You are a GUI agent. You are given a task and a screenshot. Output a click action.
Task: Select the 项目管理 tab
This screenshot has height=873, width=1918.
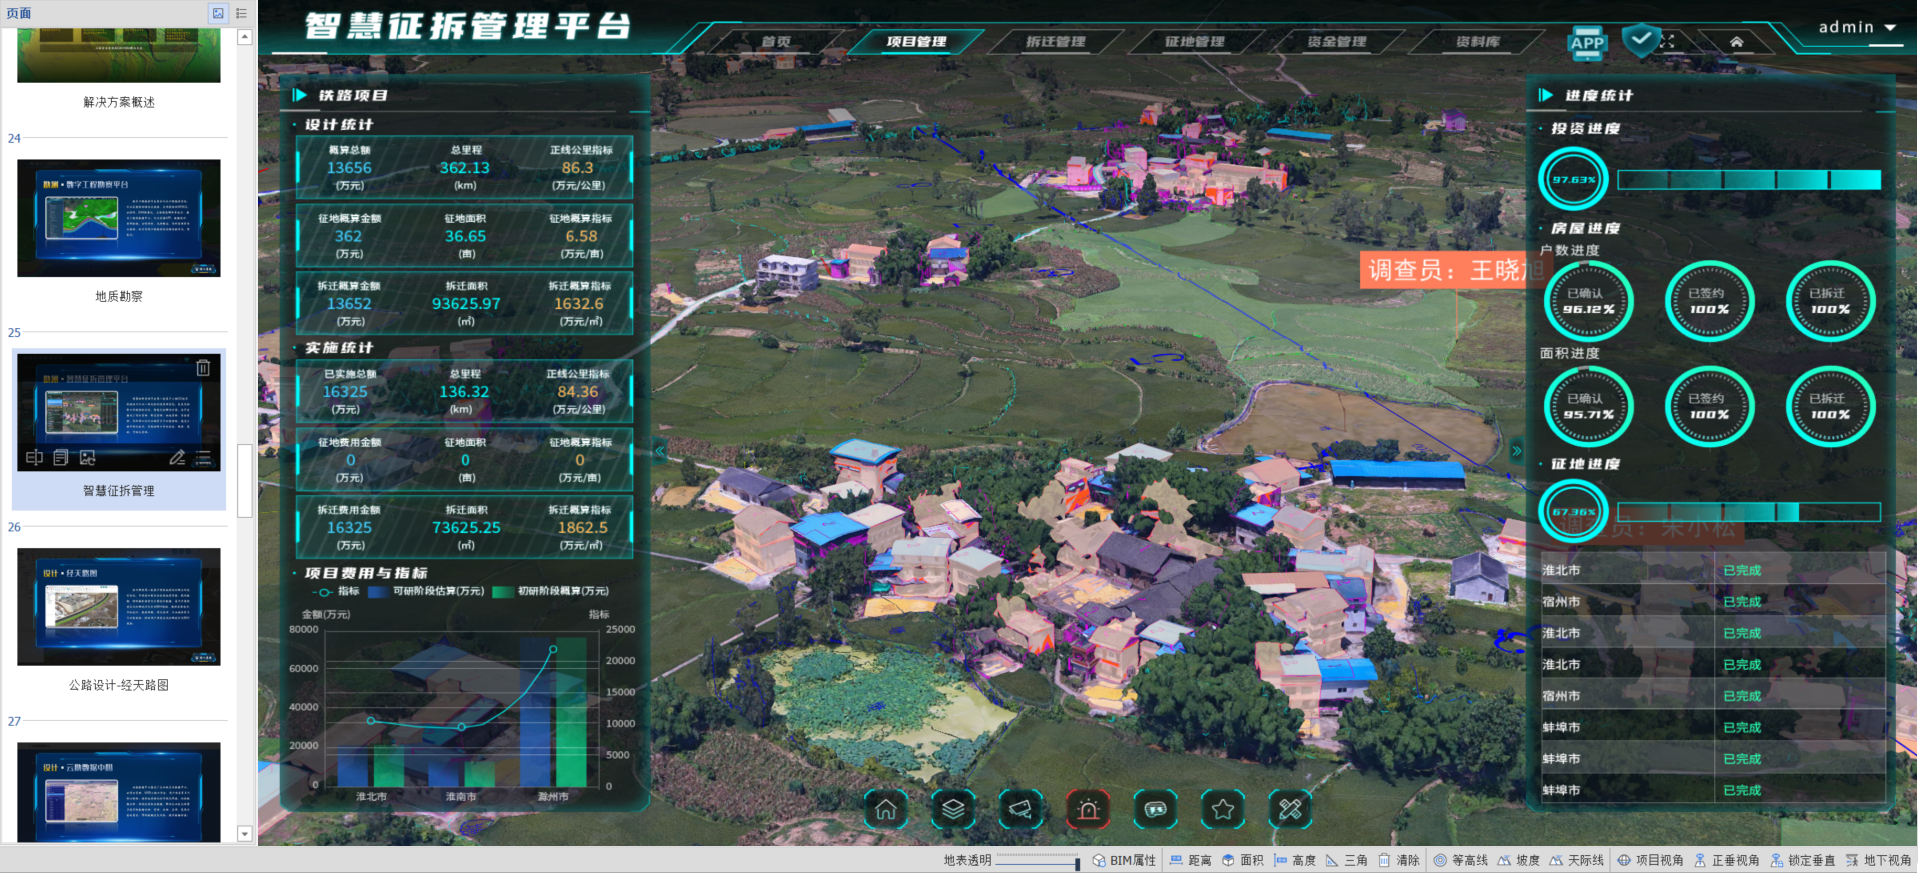[x=916, y=42]
